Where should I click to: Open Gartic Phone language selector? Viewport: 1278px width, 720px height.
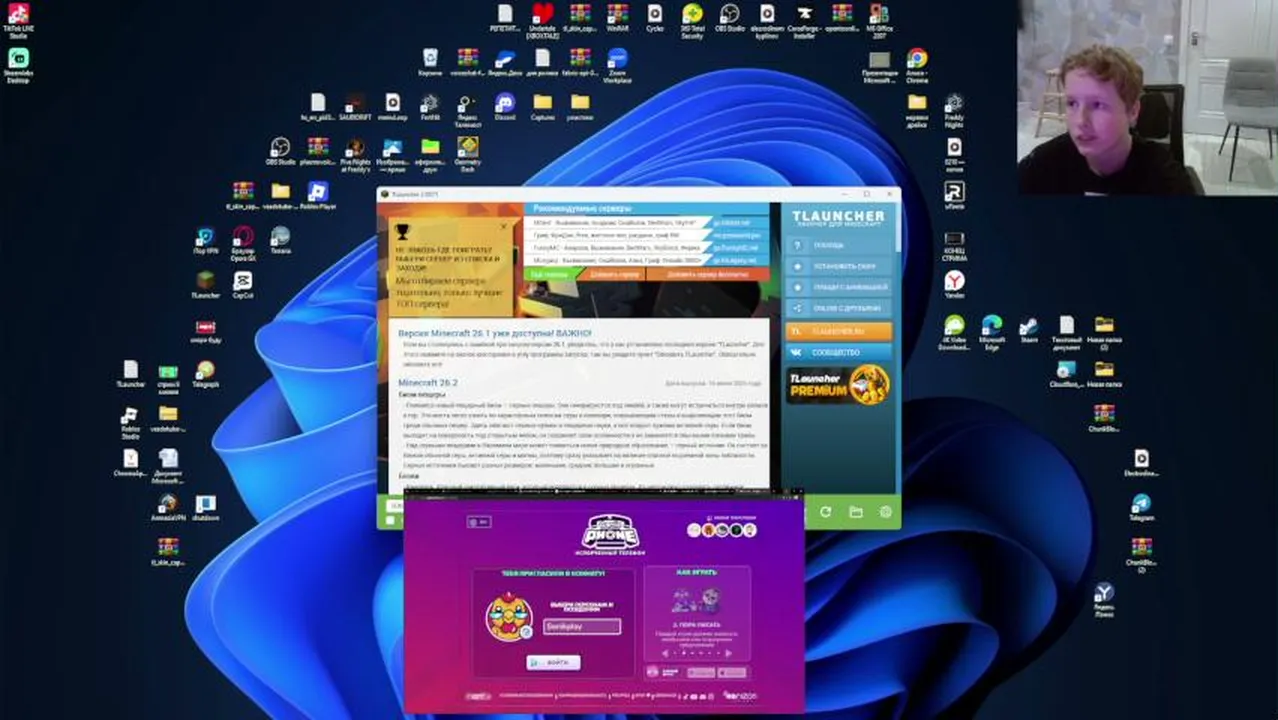479,522
